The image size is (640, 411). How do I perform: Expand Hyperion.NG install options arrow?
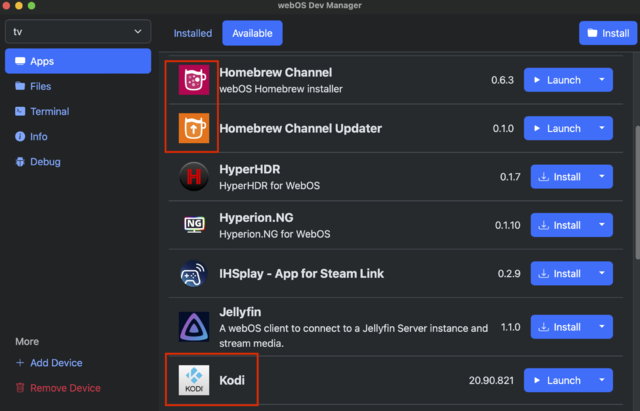[602, 225]
